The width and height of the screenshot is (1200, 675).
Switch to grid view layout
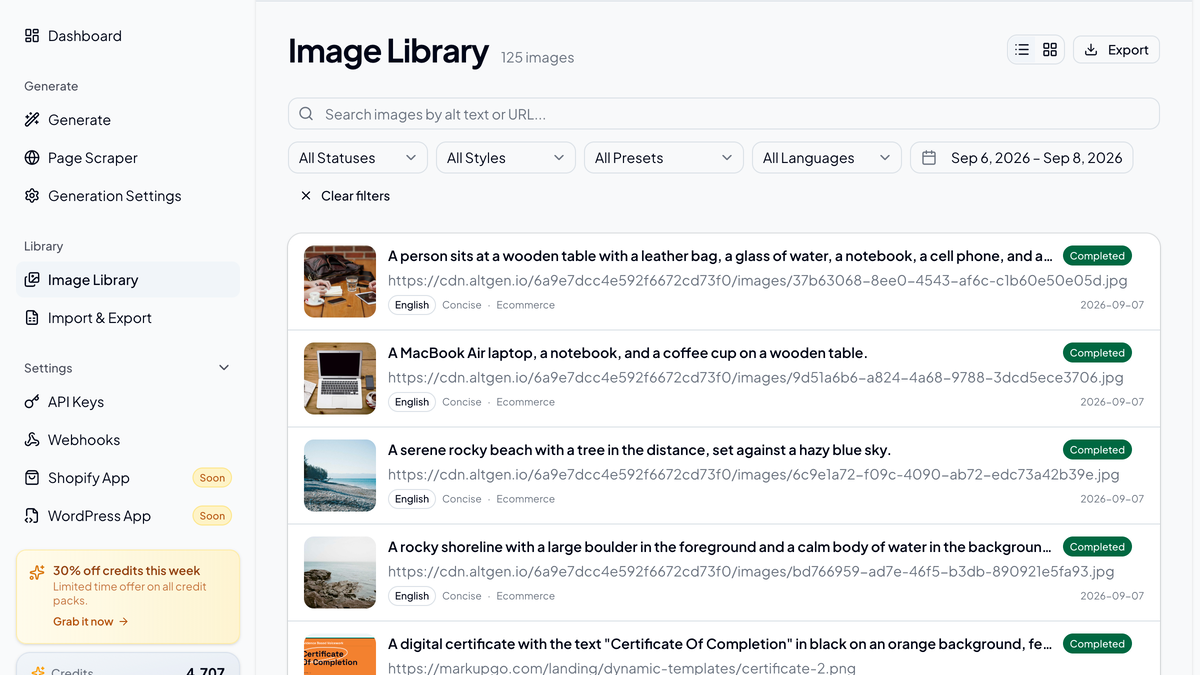click(x=1050, y=50)
